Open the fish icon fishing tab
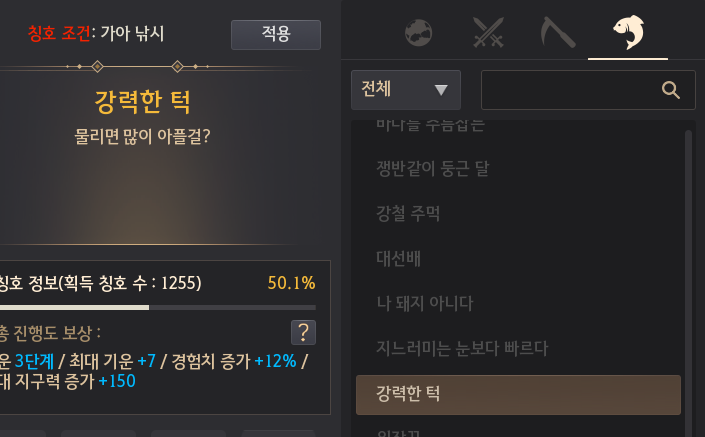 click(x=629, y=32)
